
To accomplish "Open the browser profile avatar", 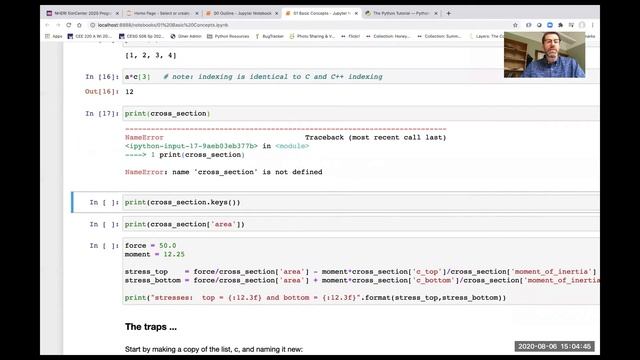I will click(x=582, y=25).
